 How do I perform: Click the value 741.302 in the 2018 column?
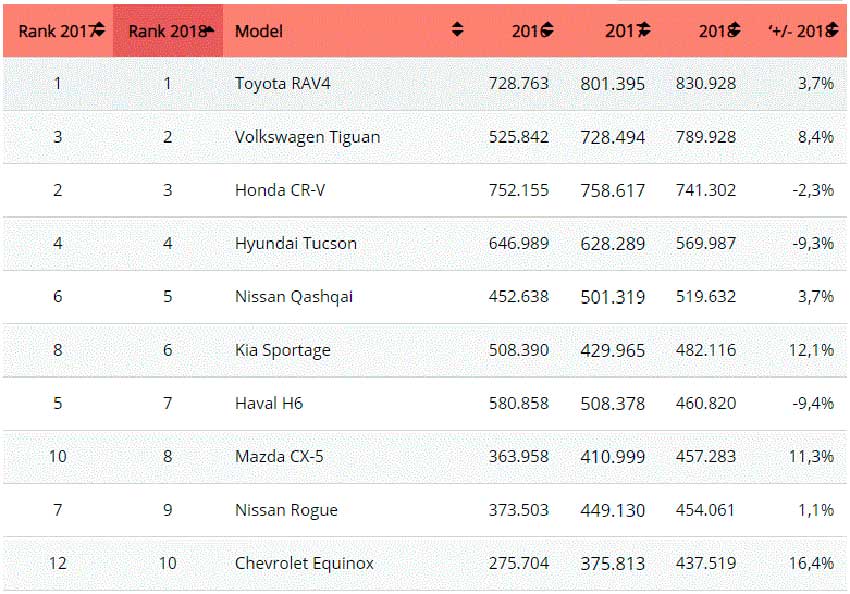point(706,190)
